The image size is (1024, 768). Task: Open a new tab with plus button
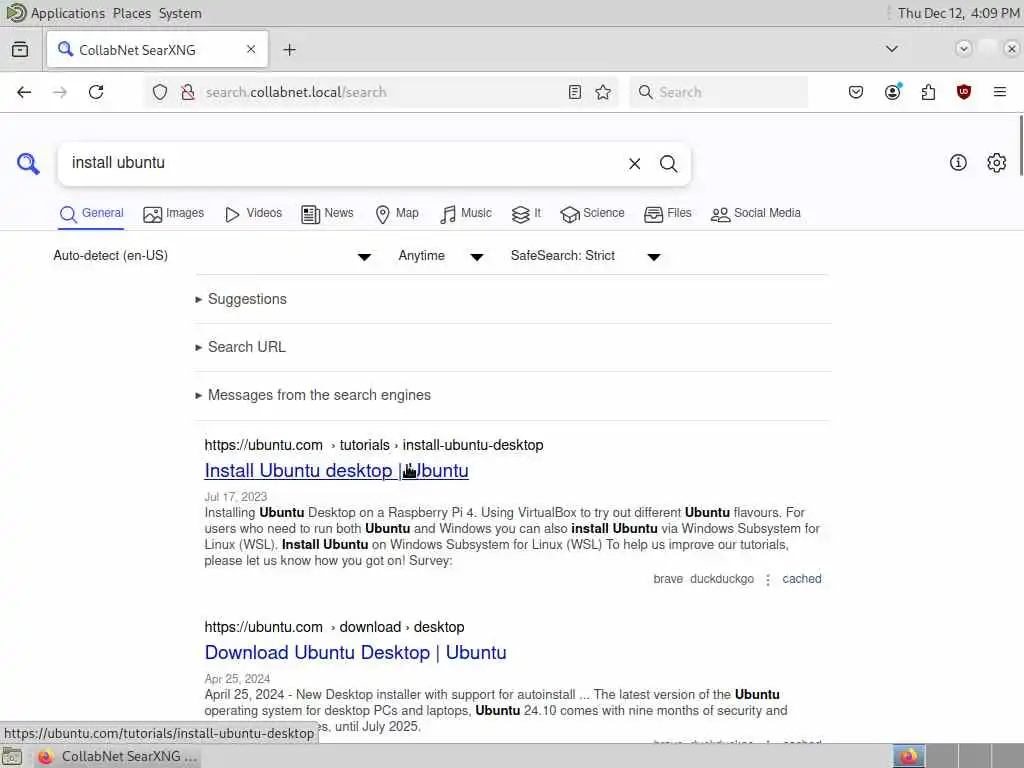click(290, 50)
